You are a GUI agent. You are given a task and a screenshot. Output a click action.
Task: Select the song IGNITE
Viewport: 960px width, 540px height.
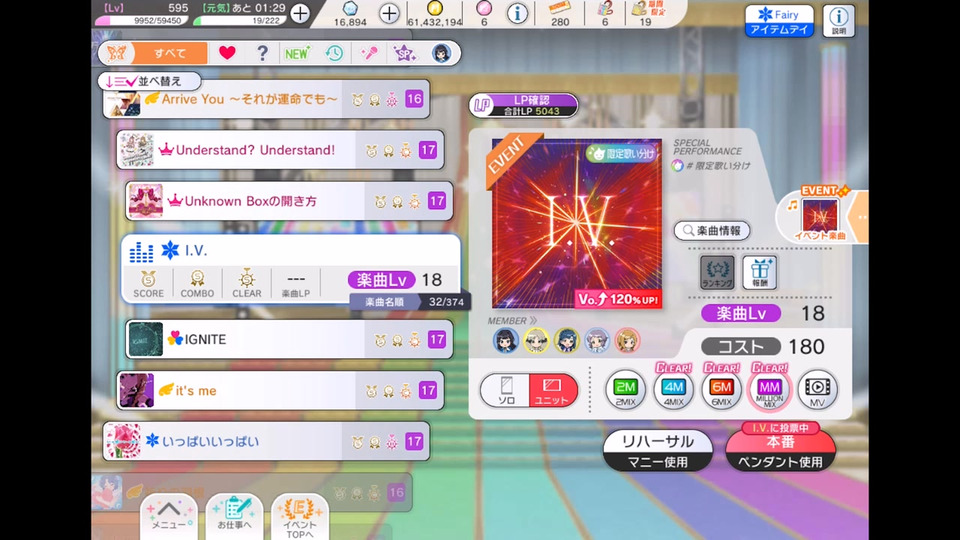(289, 339)
